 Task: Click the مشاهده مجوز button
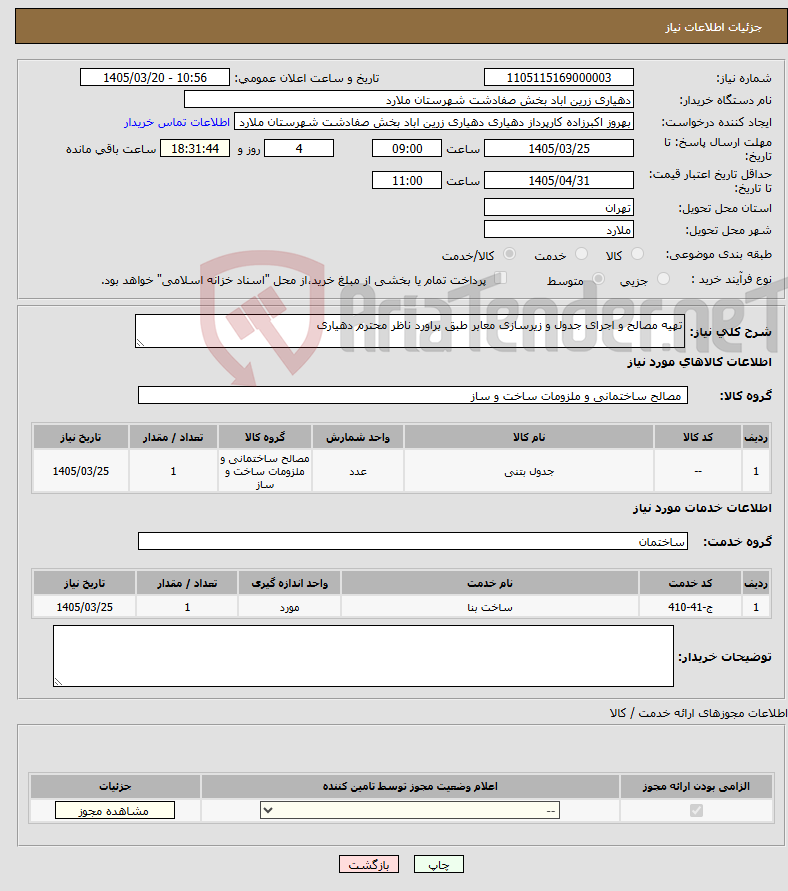pyautogui.click(x=115, y=810)
